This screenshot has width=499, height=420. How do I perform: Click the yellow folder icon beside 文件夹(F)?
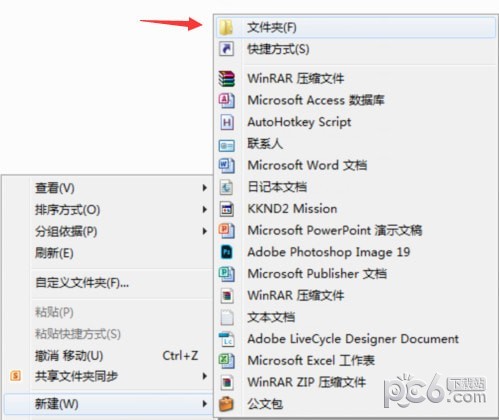click(226, 27)
